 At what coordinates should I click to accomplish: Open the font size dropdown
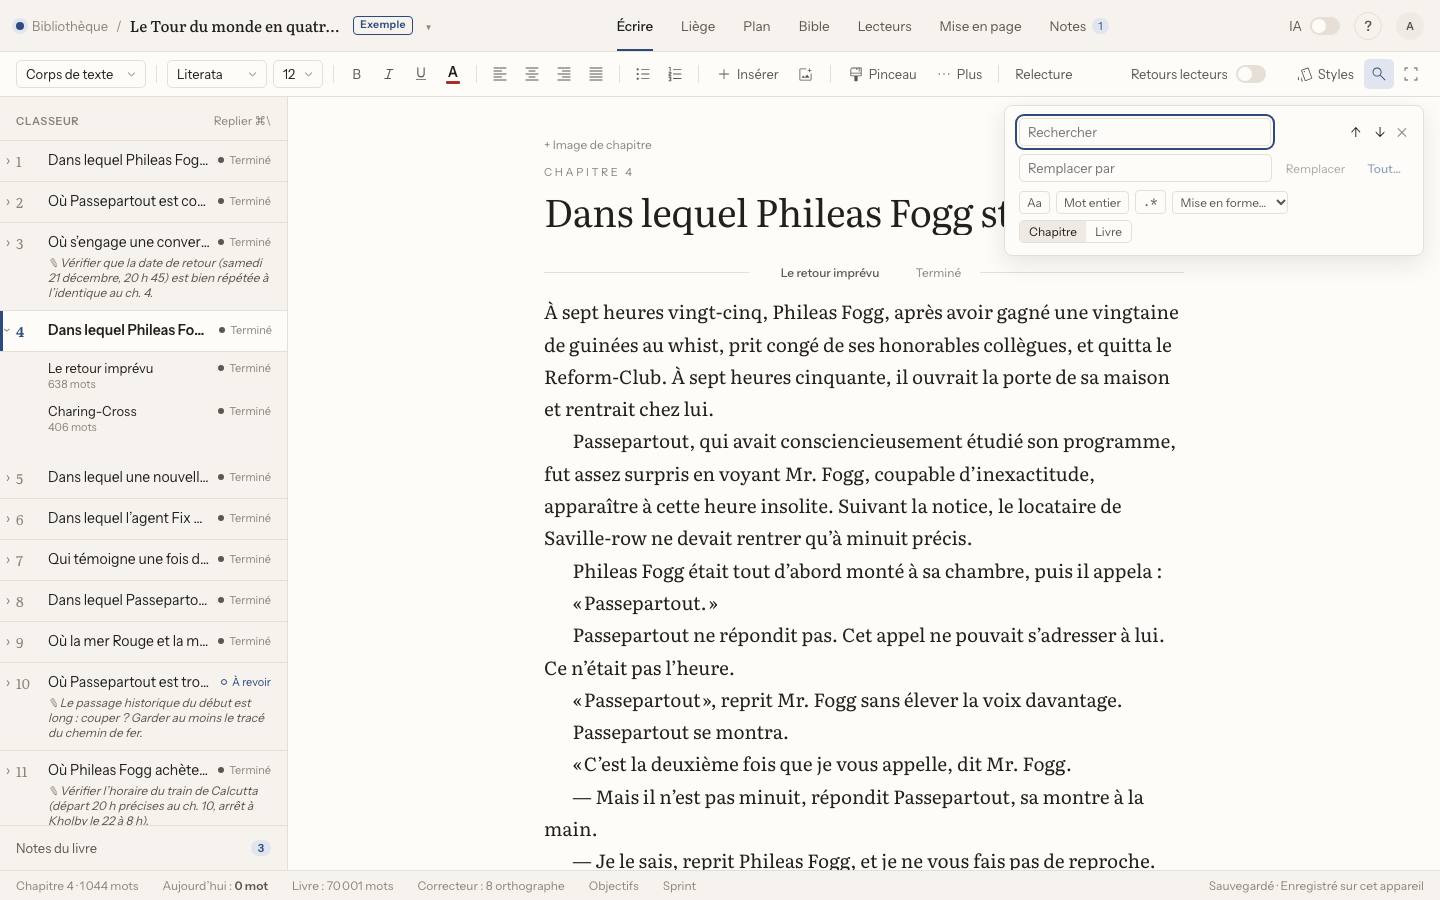(x=297, y=74)
